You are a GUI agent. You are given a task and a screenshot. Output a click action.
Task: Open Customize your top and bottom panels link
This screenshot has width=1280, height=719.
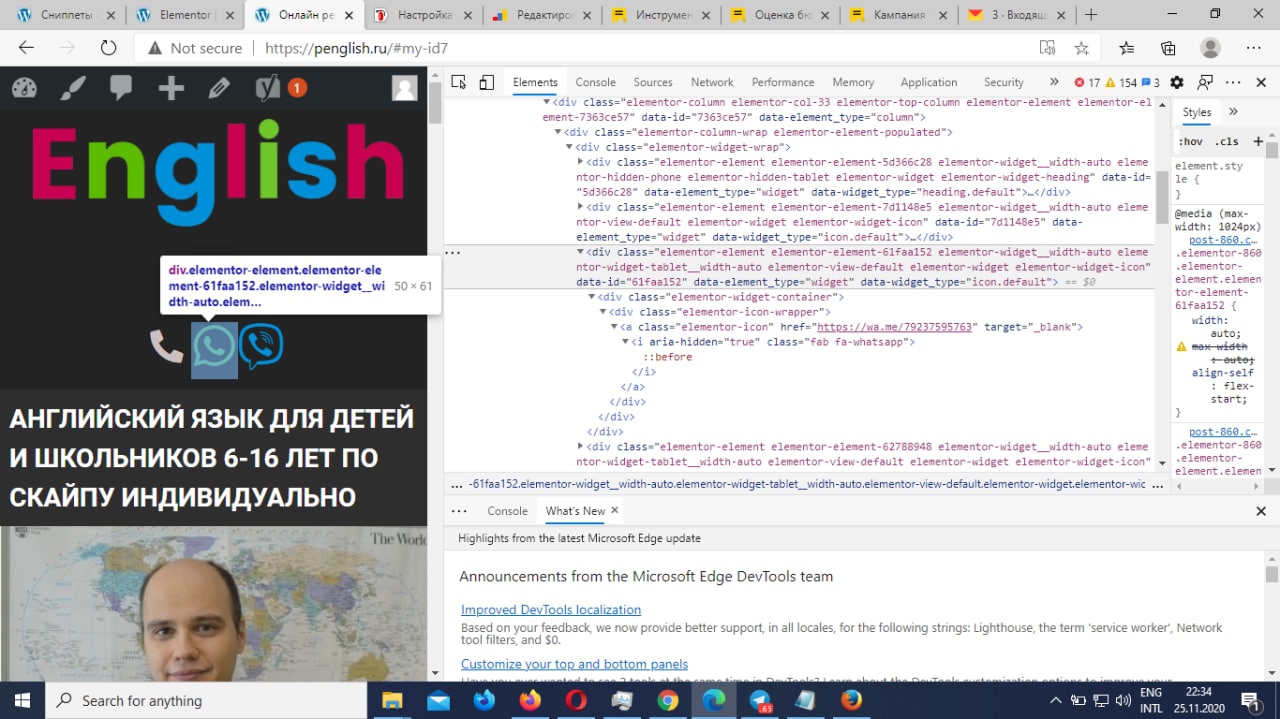pyautogui.click(x=574, y=664)
